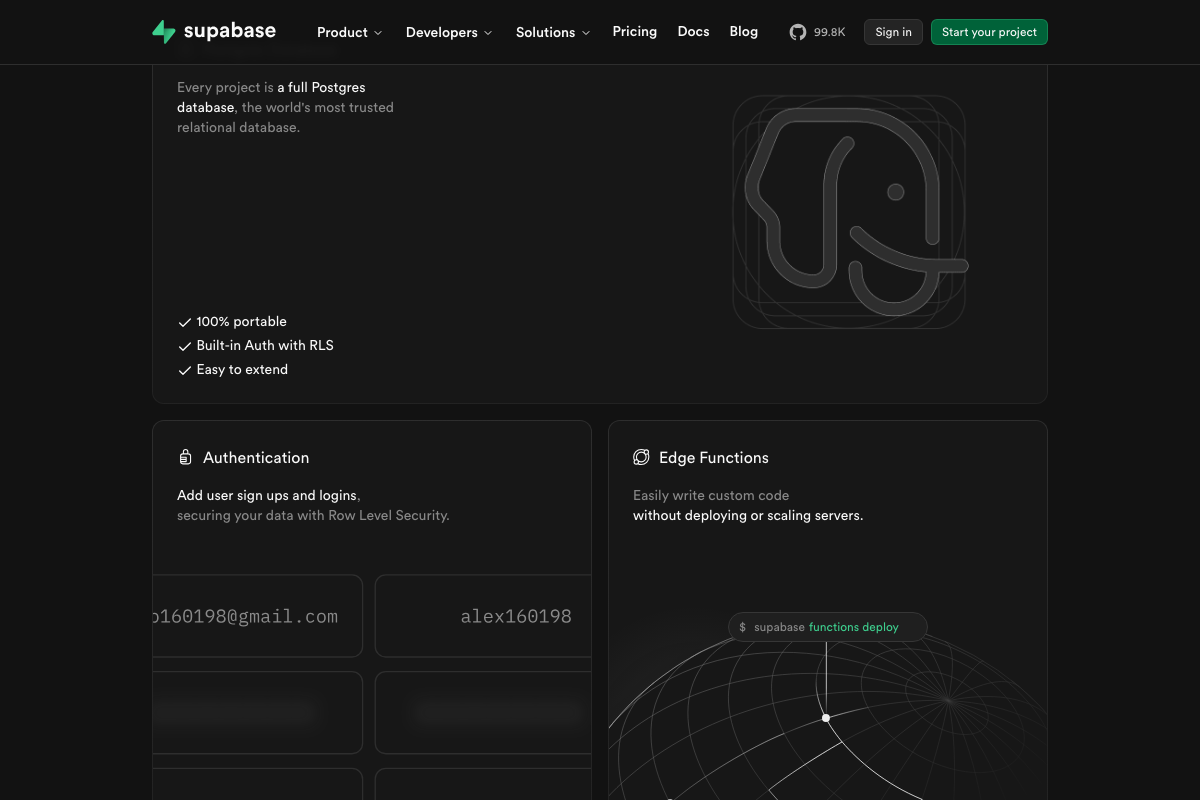
Task: Go to the Blog page
Action: coord(744,31)
